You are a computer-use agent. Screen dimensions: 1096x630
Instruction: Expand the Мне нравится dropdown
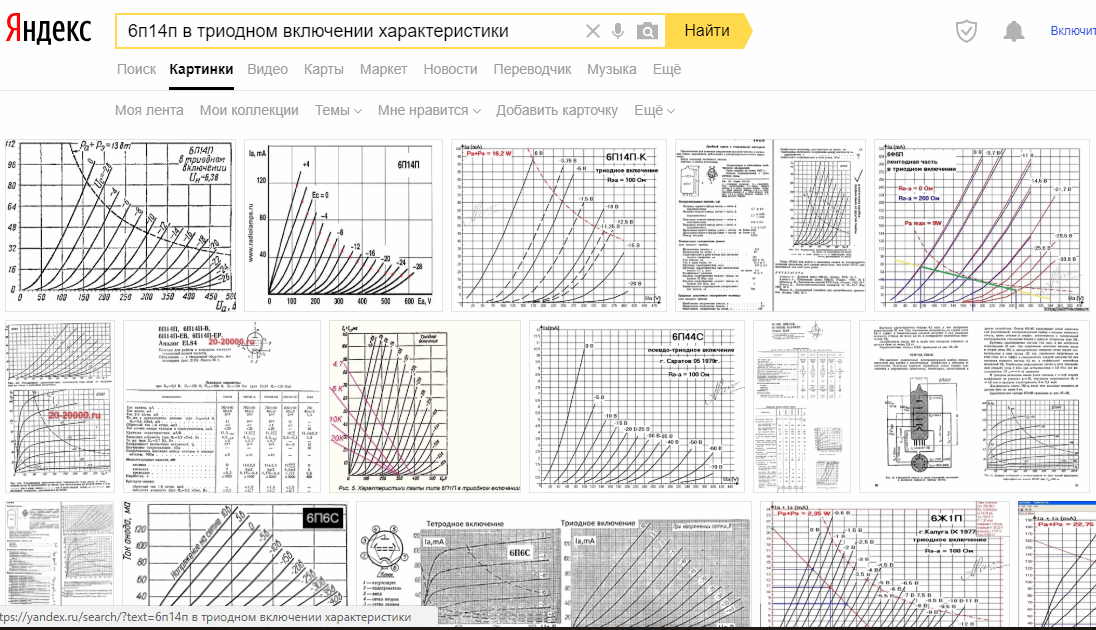pos(429,110)
